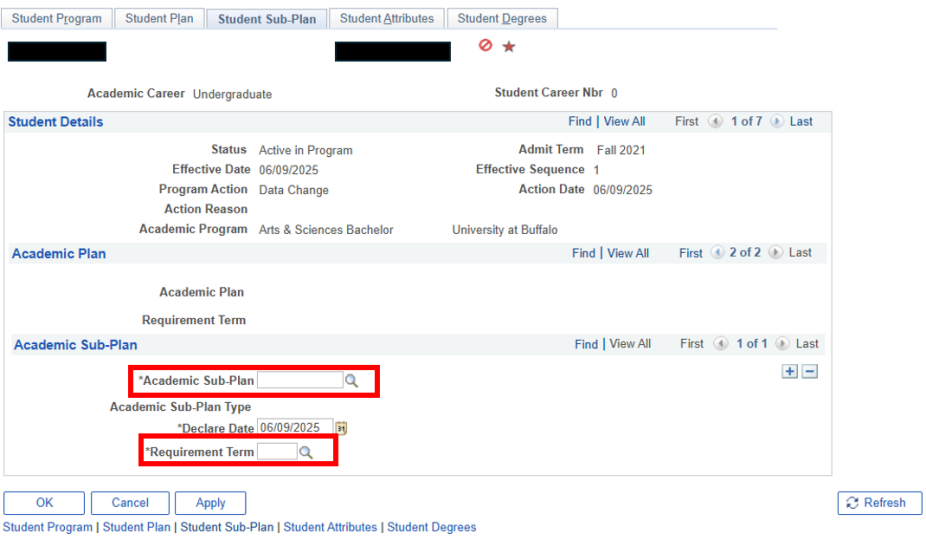
Task: Add a new Academic Sub-Plan row
Action: click(x=790, y=372)
